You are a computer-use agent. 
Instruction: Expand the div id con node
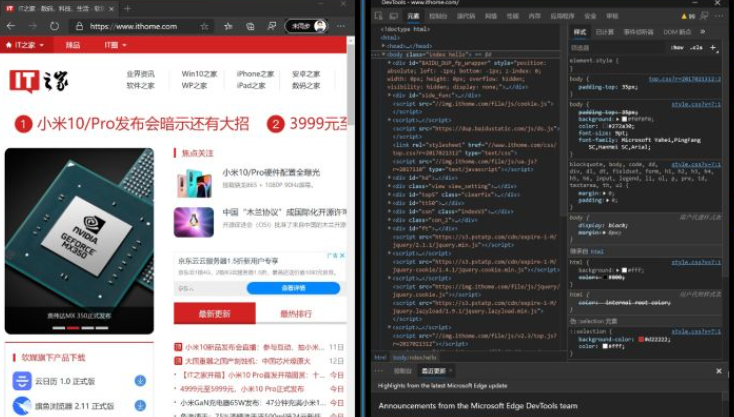pos(389,211)
